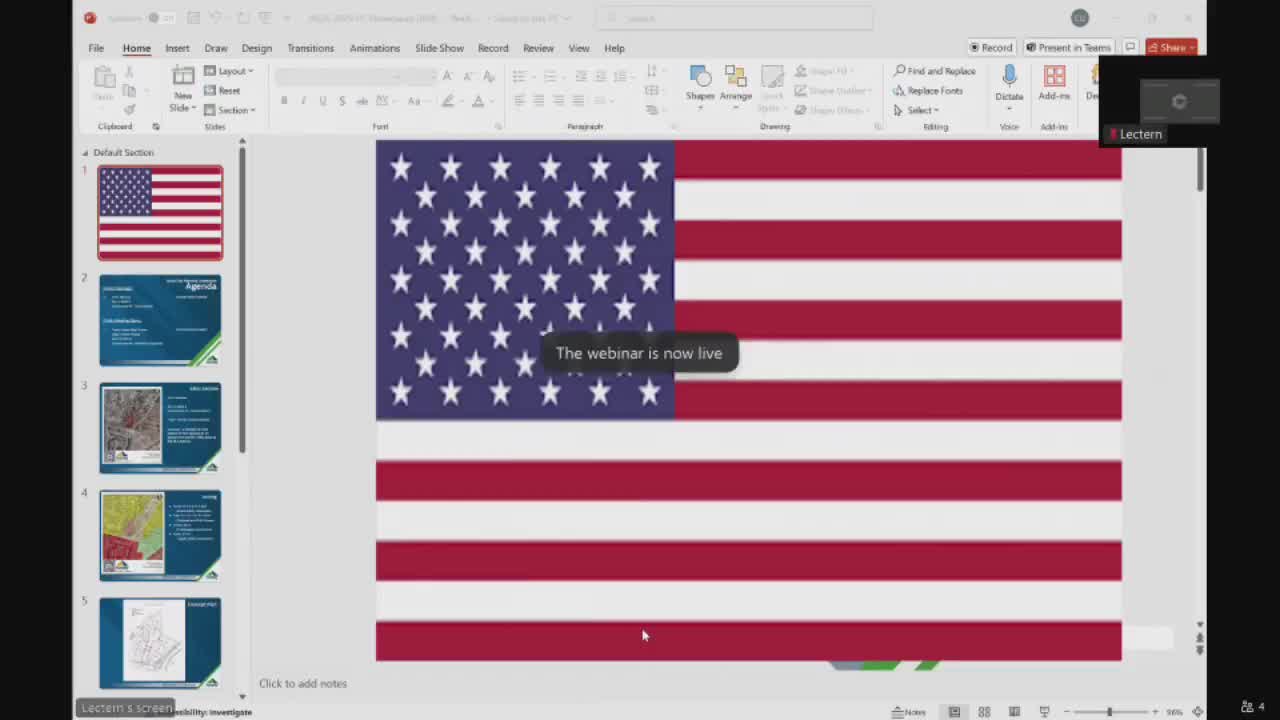Open the Review tab
Image resolution: width=1280 pixels, height=720 pixels.
click(x=538, y=48)
